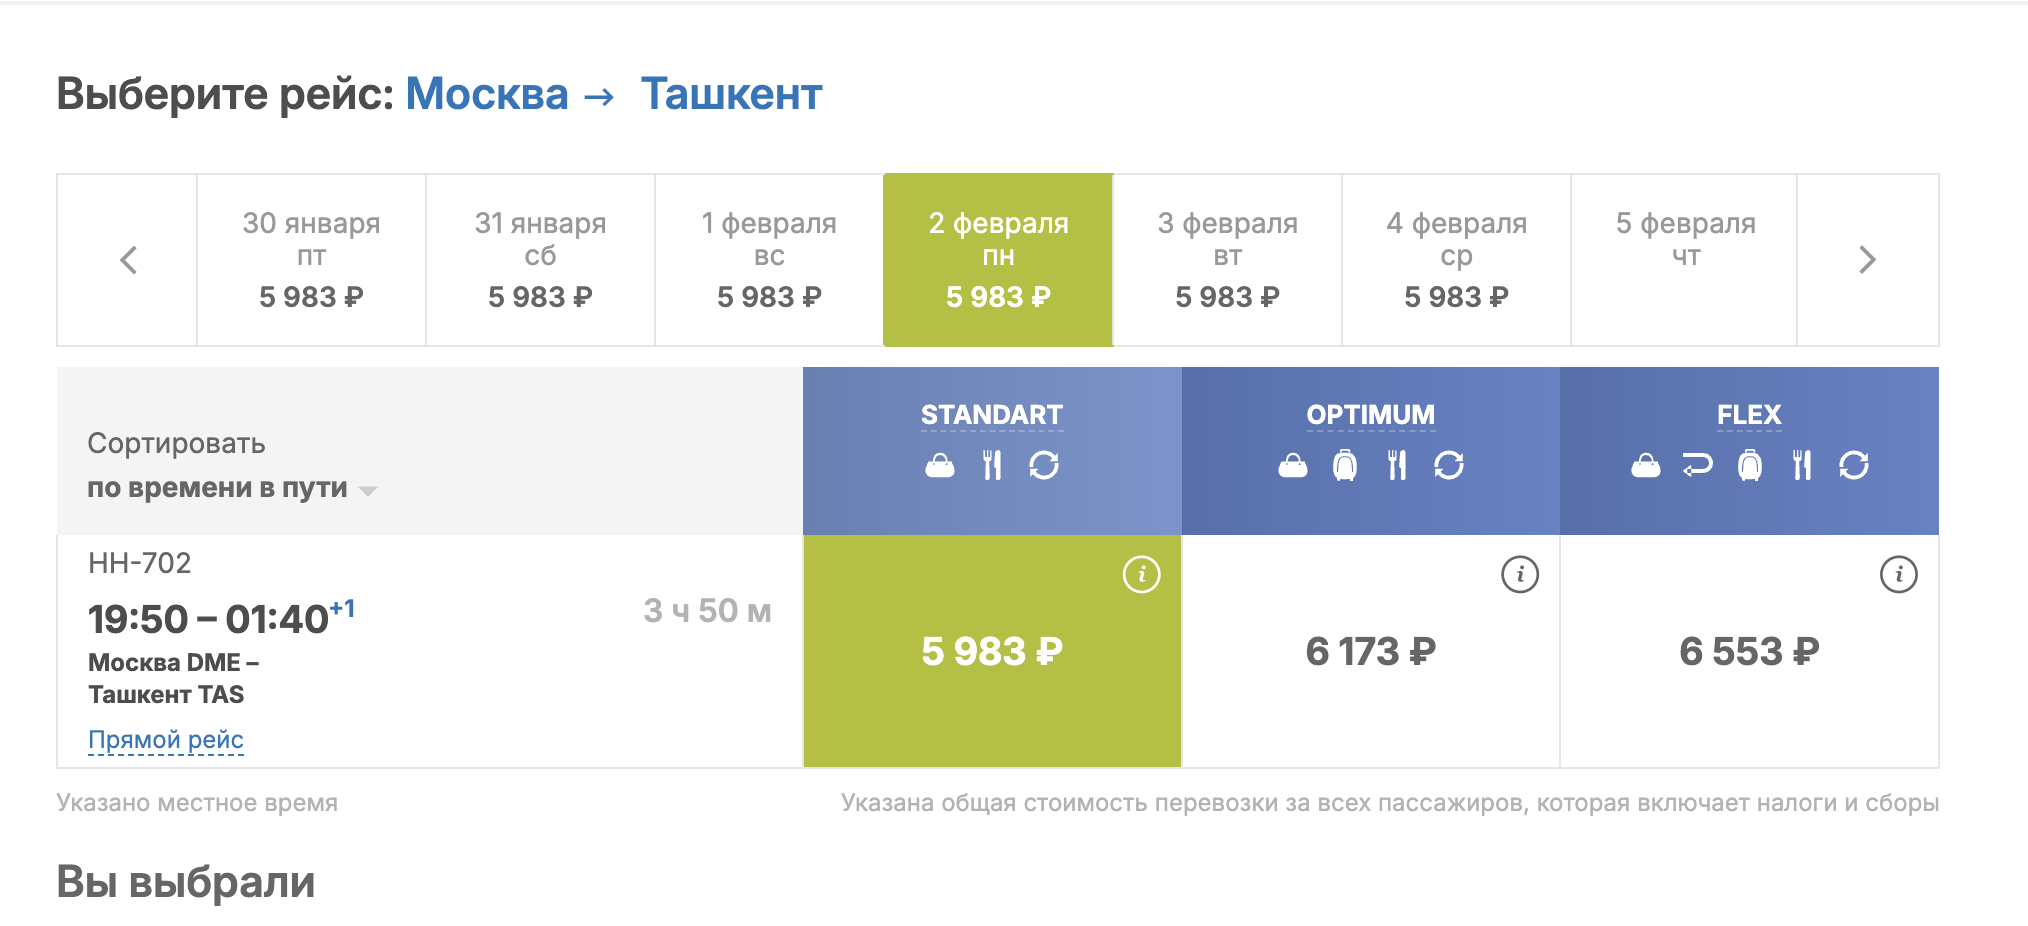Screen dimensions: 2028x926
Task: Click the Standart hand luggage icon
Action: coord(940,465)
